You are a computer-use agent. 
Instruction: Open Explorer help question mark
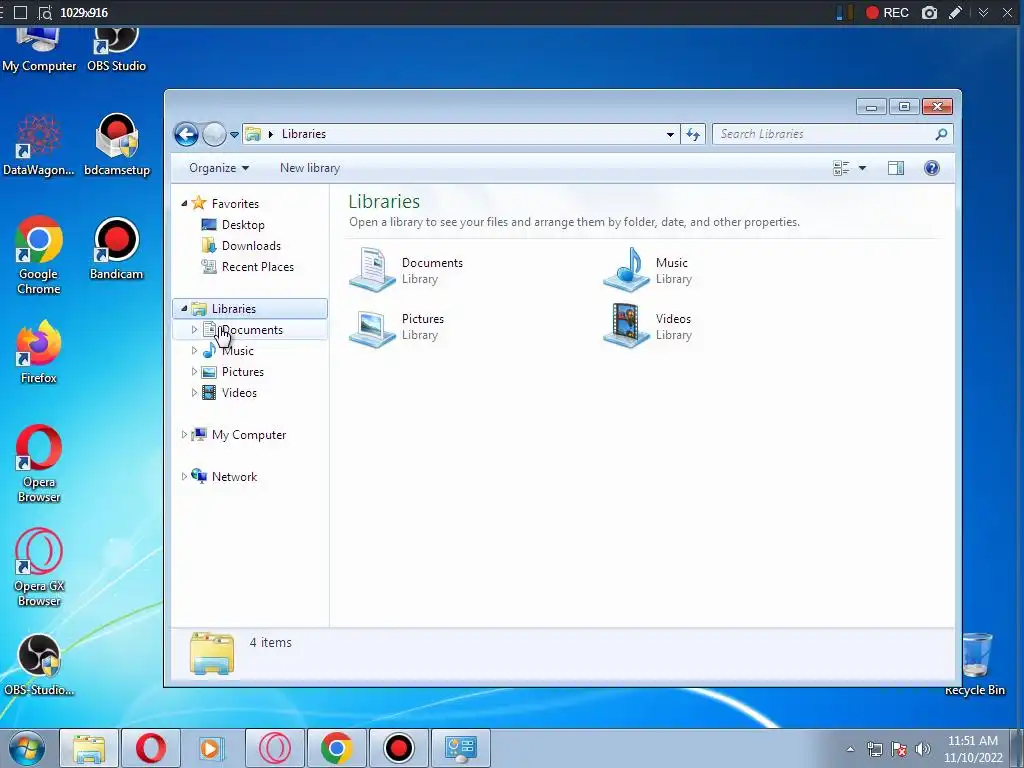932,168
